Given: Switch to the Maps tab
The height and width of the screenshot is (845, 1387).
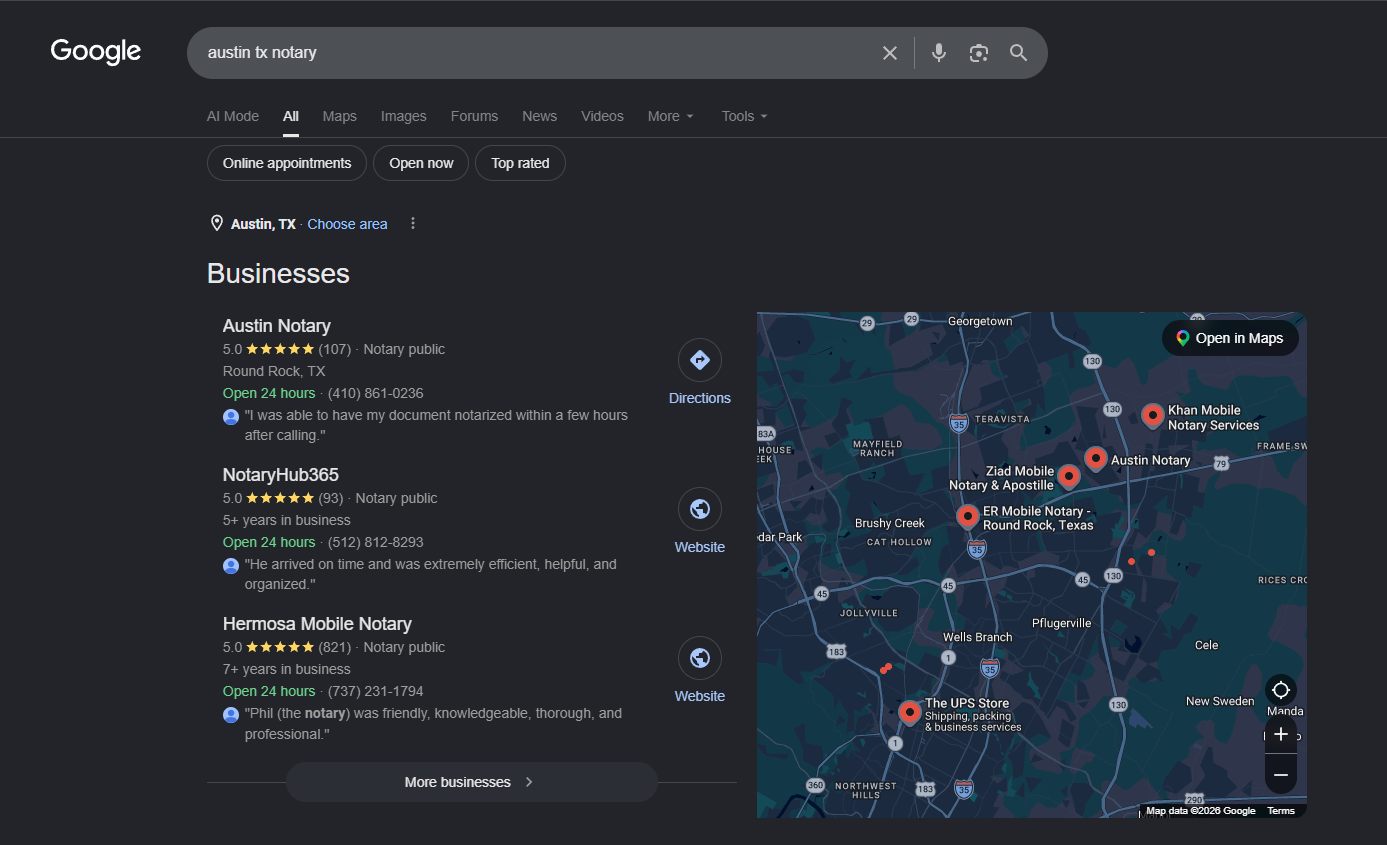Looking at the screenshot, I should pyautogui.click(x=339, y=116).
